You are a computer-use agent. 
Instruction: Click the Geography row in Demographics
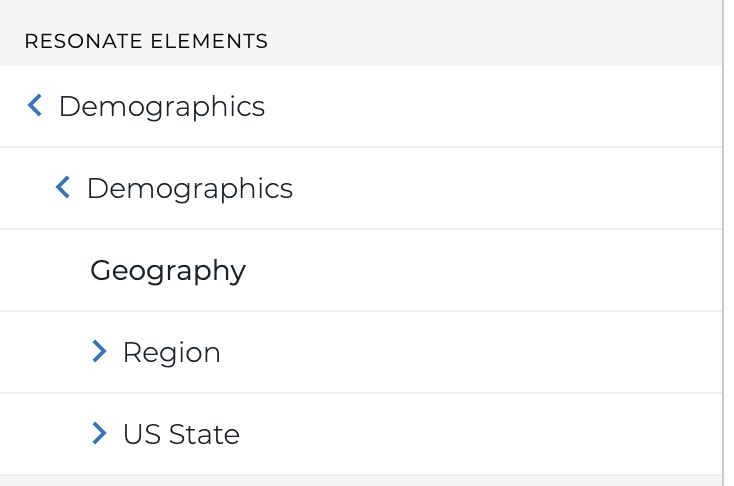click(x=361, y=270)
